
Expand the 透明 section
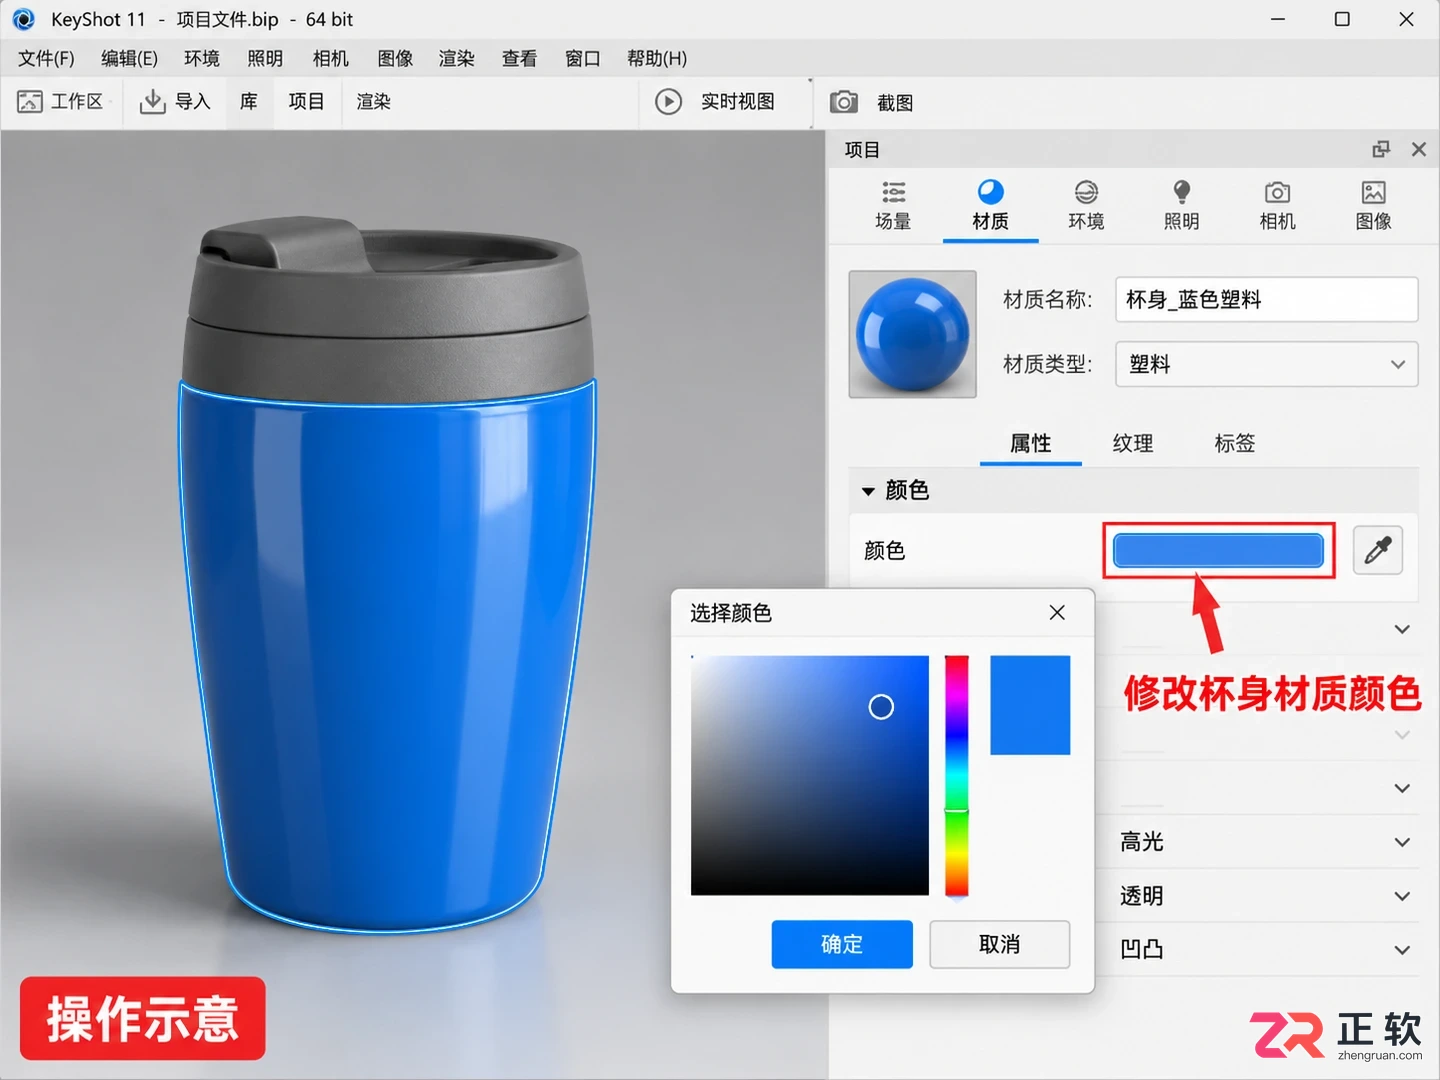pyautogui.click(x=1402, y=896)
